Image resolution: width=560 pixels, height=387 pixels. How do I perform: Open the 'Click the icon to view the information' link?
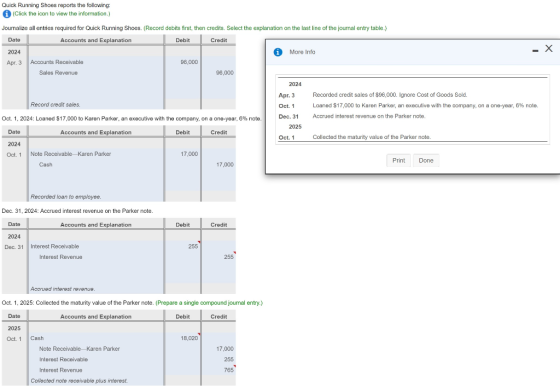coord(61,14)
